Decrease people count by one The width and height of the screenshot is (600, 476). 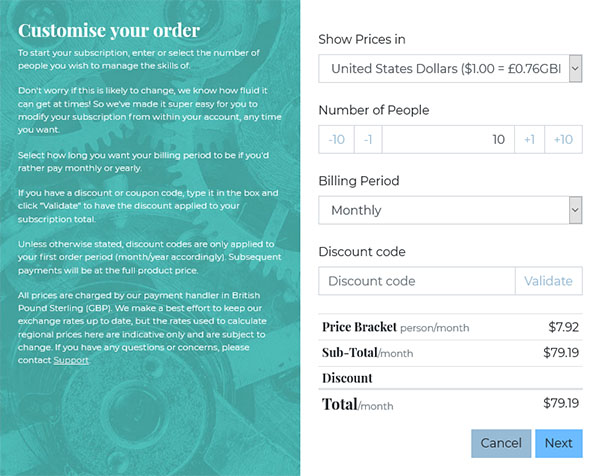[x=368, y=139]
